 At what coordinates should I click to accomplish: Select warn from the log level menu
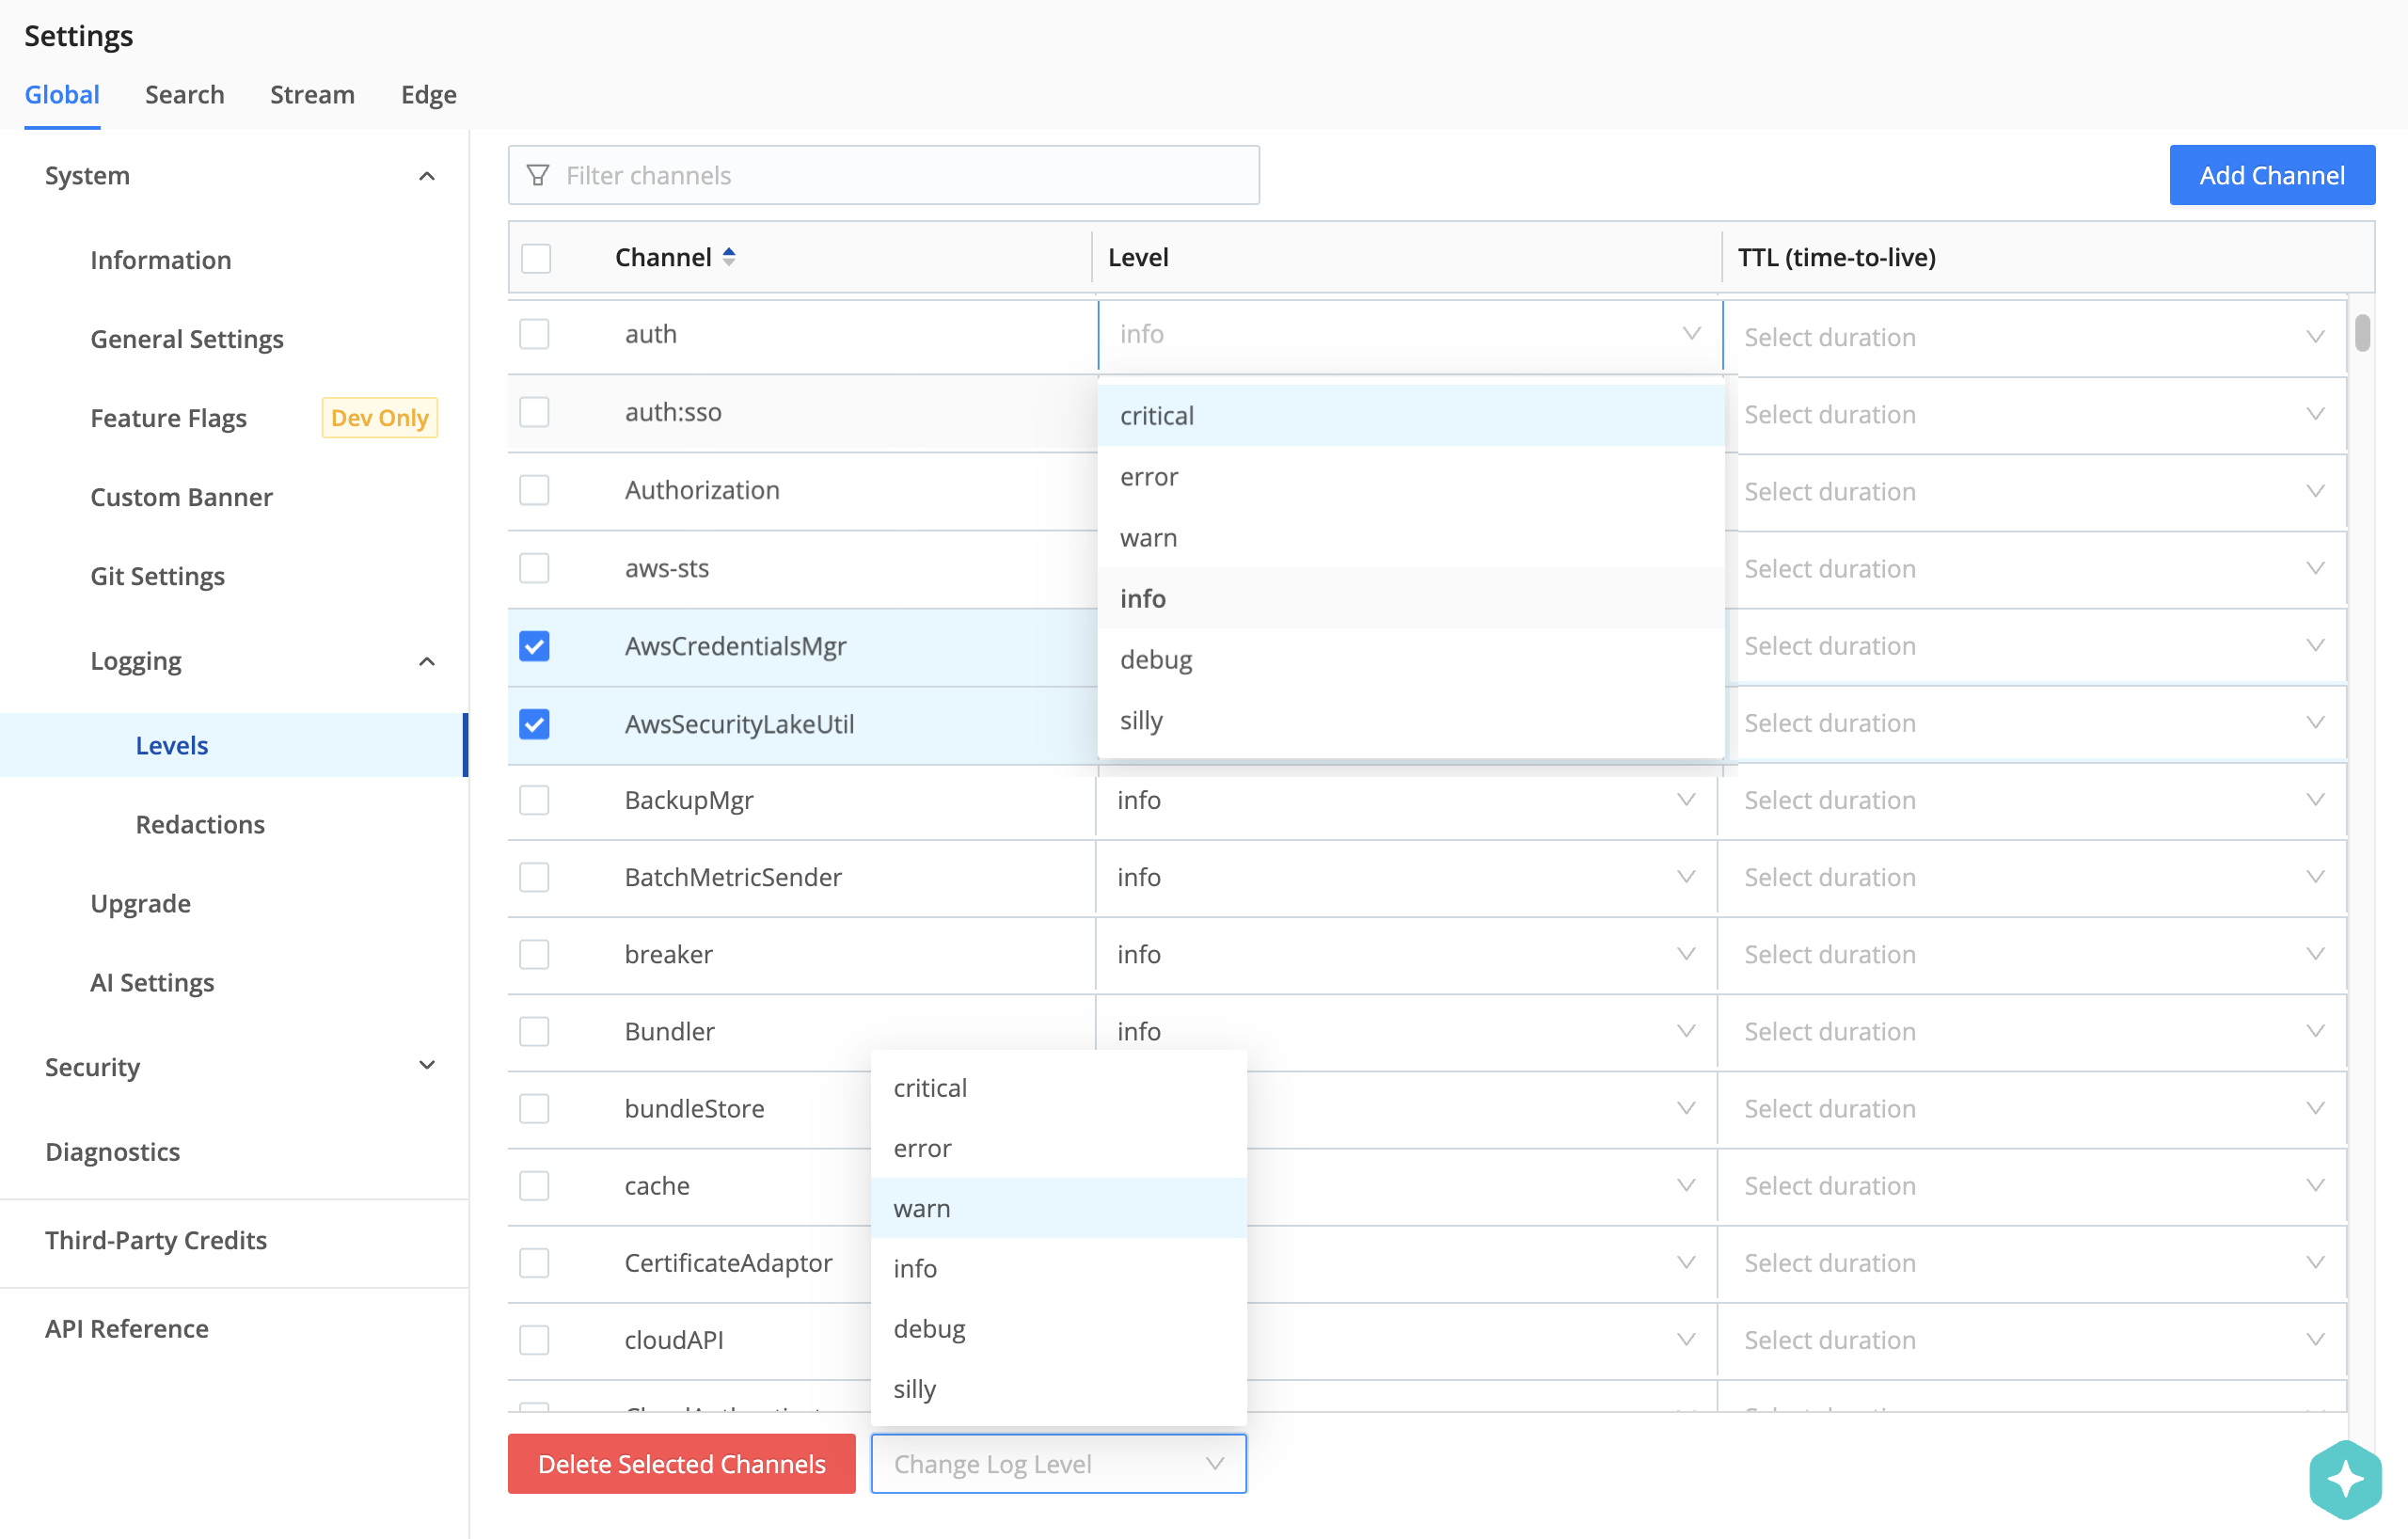[922, 1208]
